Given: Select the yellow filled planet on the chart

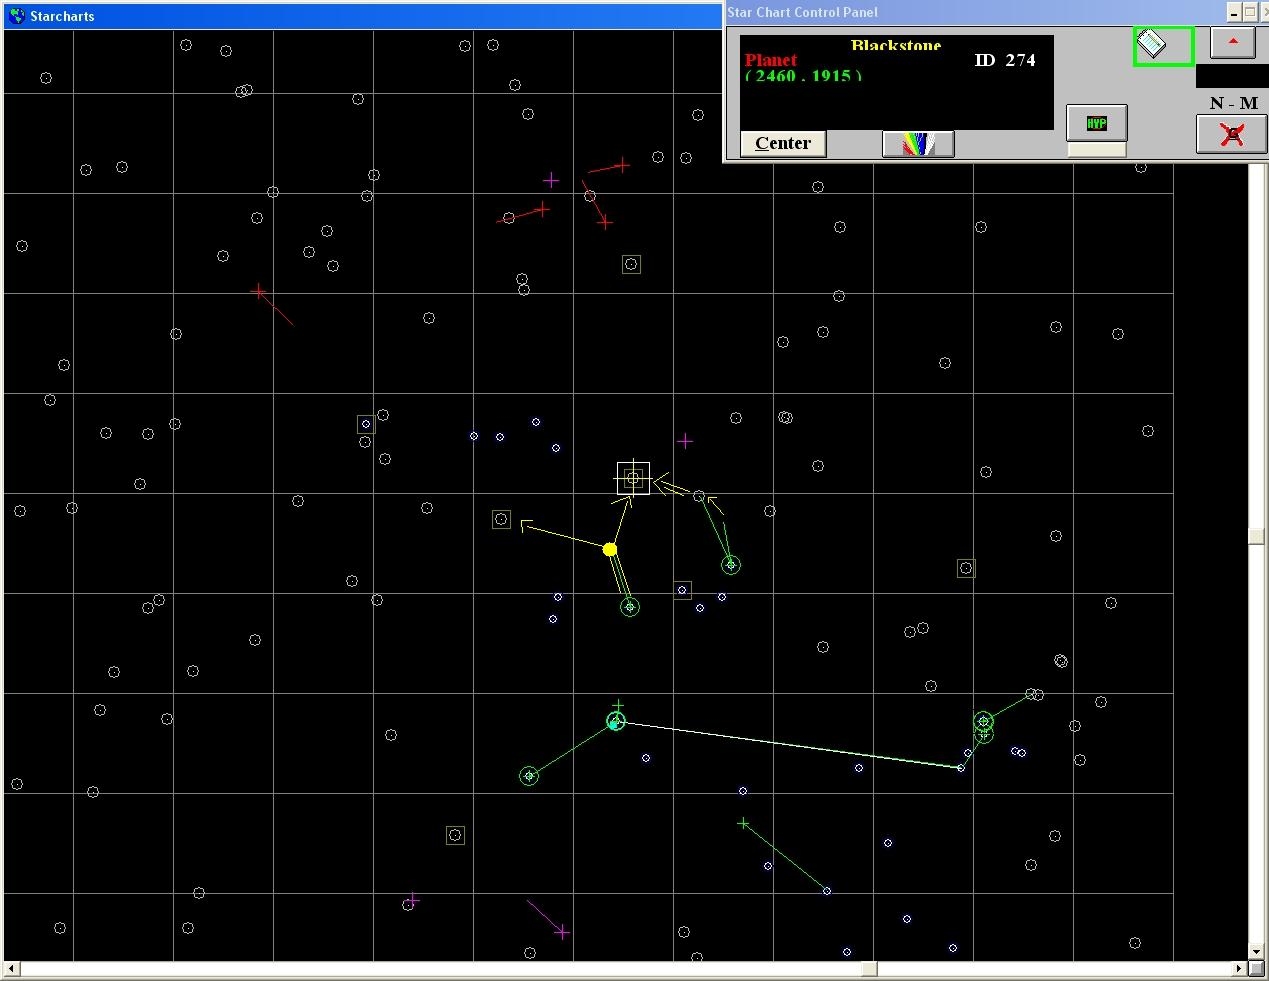Looking at the screenshot, I should click(610, 549).
